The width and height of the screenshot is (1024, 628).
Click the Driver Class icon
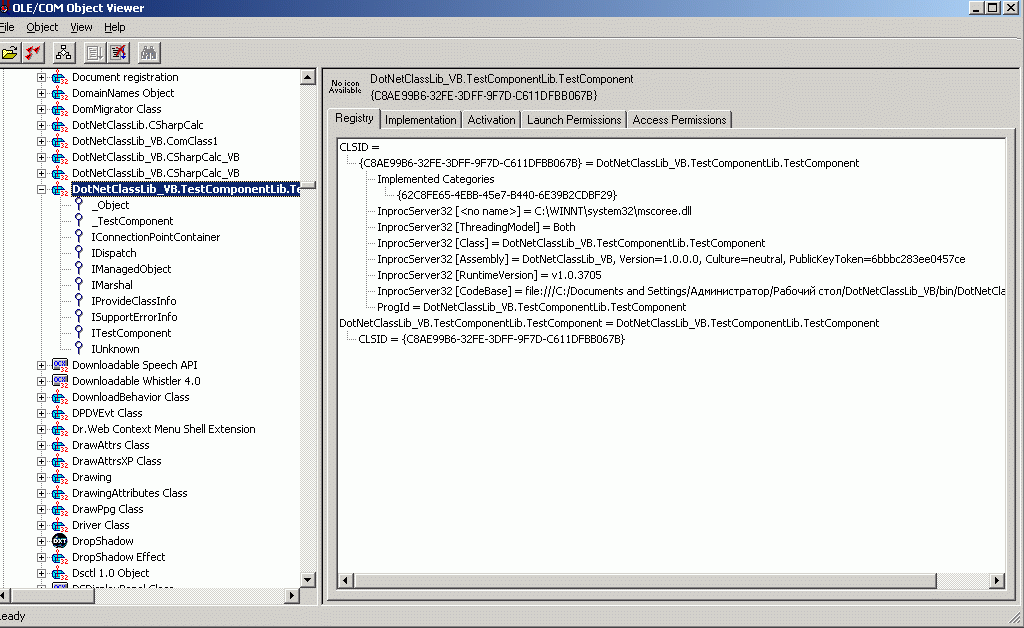coord(59,526)
